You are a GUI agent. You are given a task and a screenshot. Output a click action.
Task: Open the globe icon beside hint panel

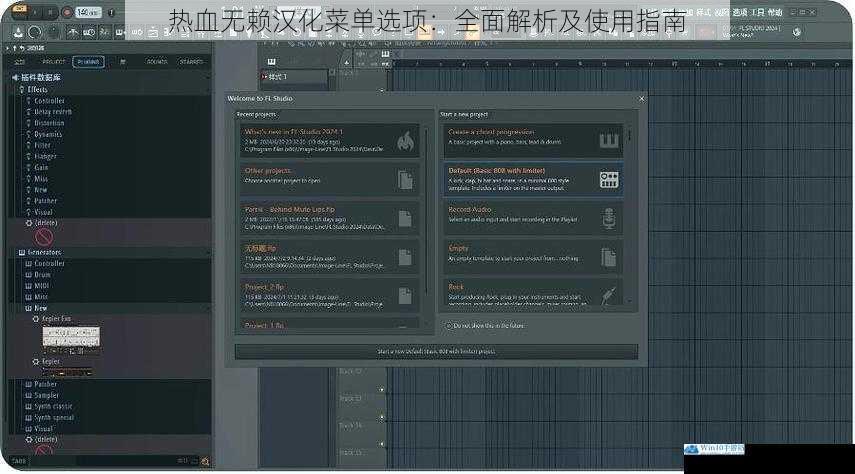[x=797, y=32]
